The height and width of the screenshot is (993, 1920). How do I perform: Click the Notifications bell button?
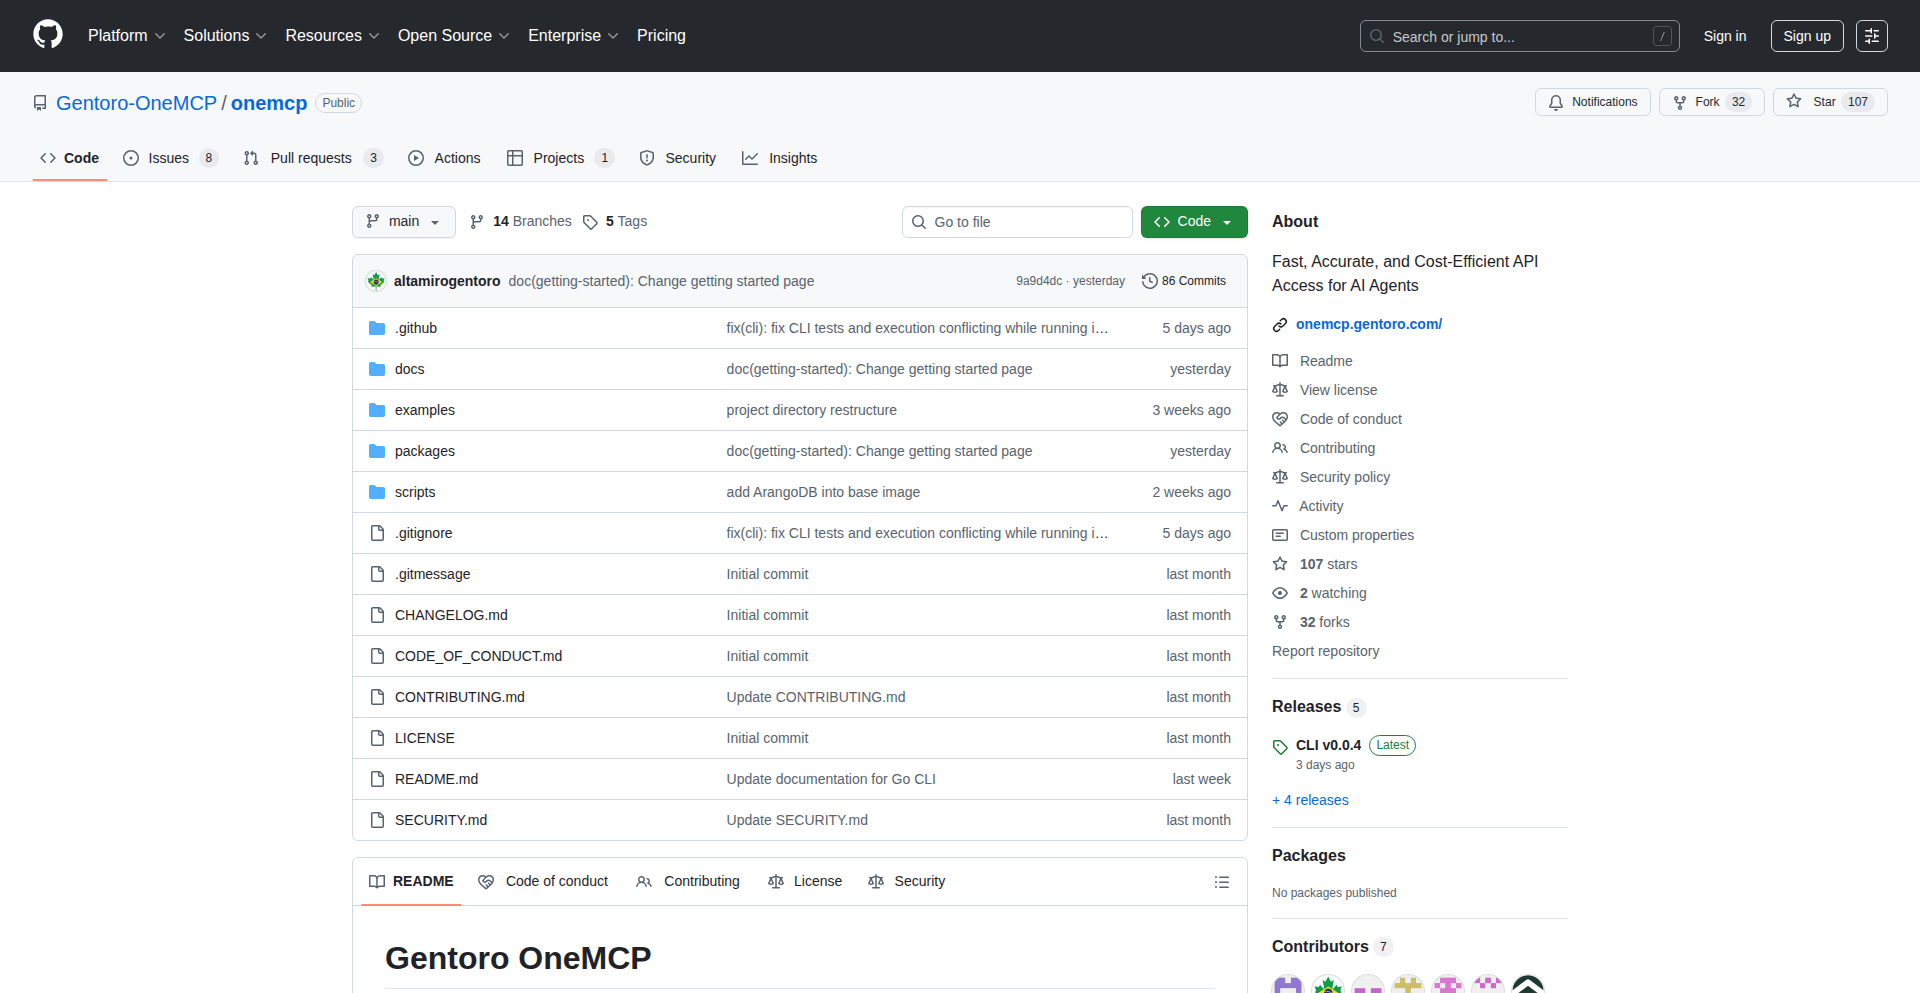[x=1593, y=102]
